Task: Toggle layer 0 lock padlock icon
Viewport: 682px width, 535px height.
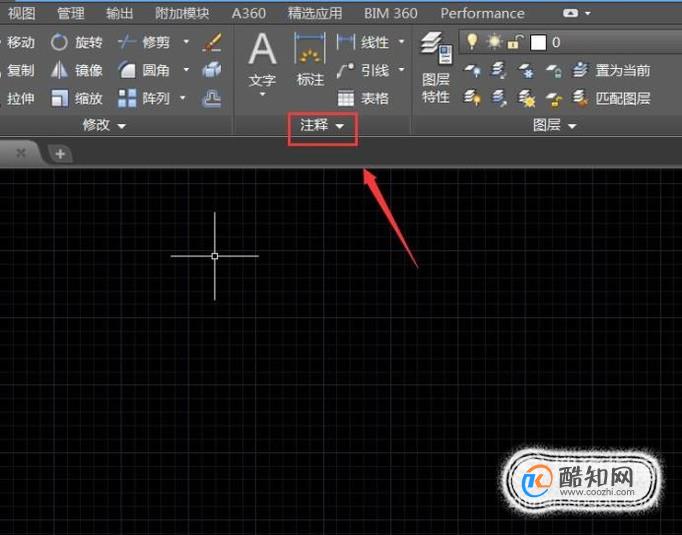Action: click(x=515, y=43)
